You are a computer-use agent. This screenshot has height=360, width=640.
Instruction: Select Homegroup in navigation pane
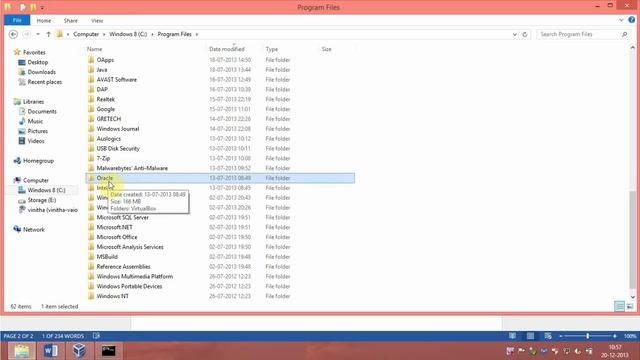[38, 161]
